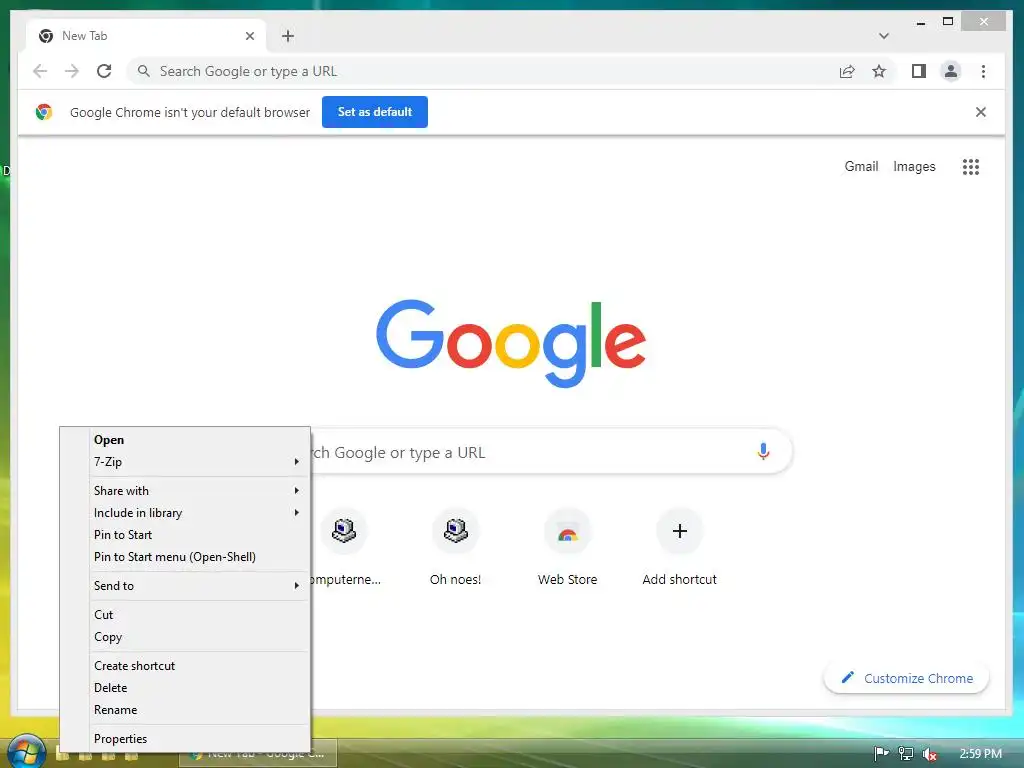Click the back navigation arrow
This screenshot has width=1024, height=768.
point(40,71)
